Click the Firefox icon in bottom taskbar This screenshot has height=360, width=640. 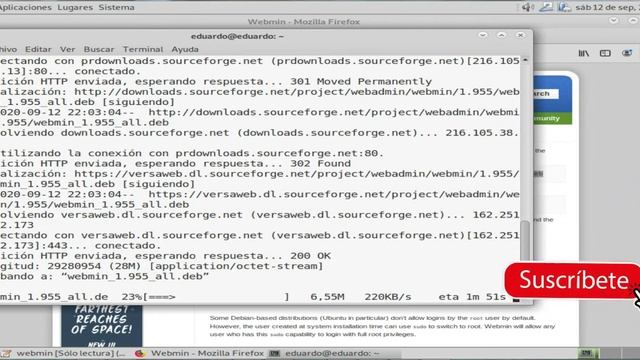coord(140,353)
